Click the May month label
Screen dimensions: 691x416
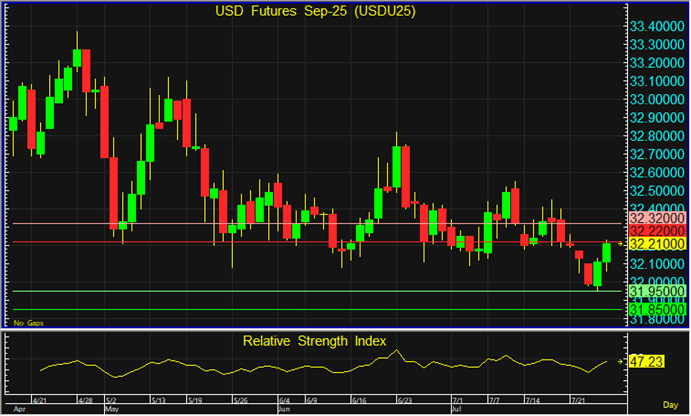pos(112,409)
